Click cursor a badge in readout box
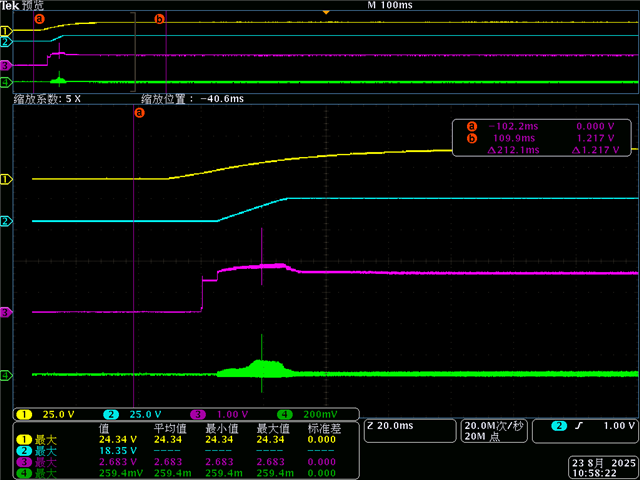 pos(472,127)
